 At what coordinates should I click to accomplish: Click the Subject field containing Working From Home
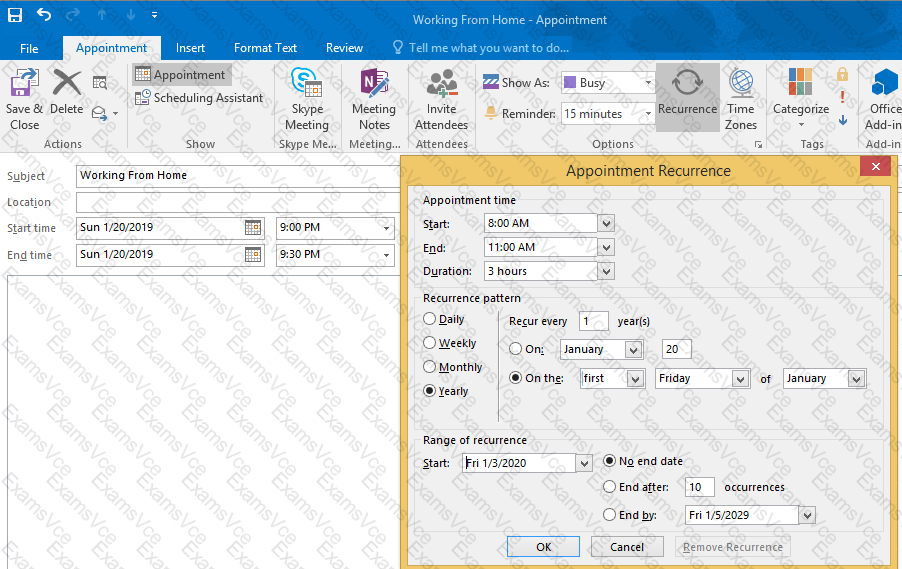pyautogui.click(x=238, y=176)
